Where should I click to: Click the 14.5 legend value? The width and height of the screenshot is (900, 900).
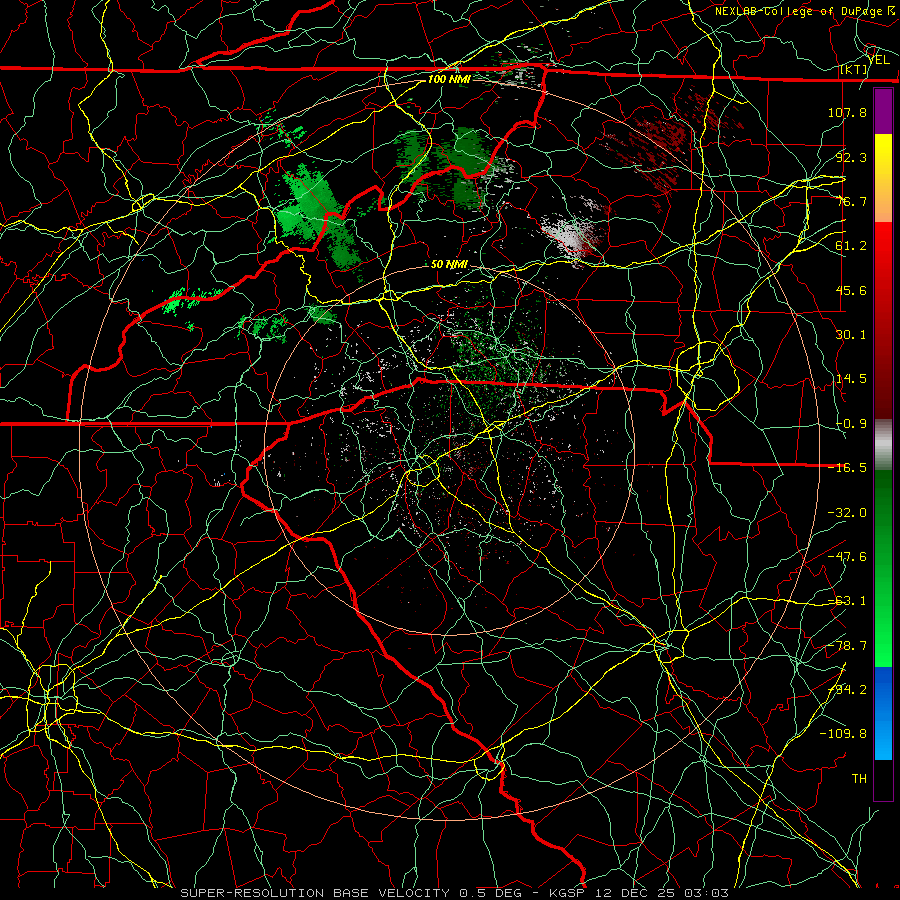point(851,379)
